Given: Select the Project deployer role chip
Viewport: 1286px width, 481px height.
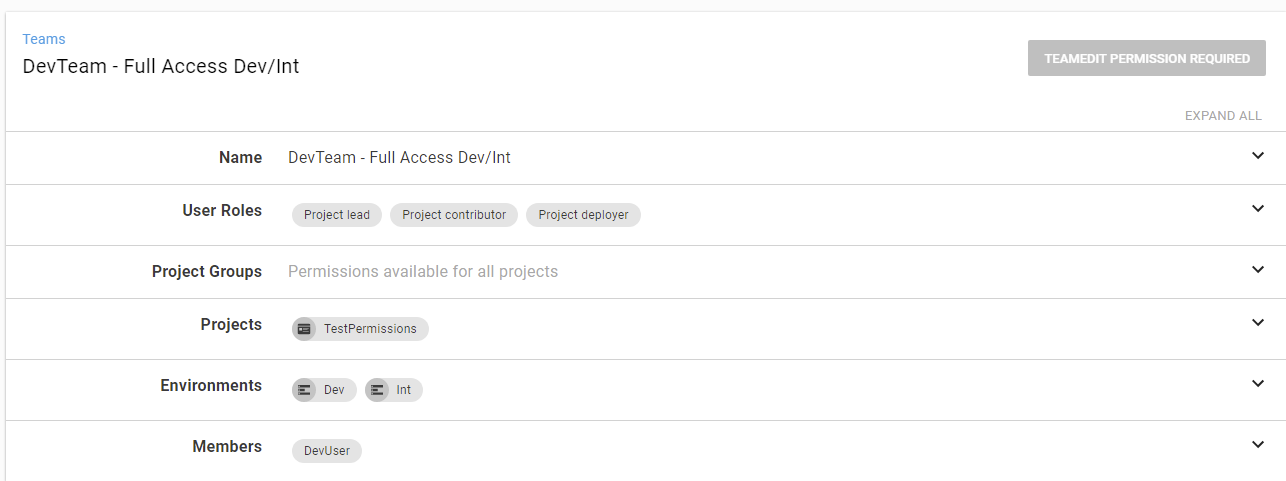Looking at the screenshot, I should [x=583, y=215].
